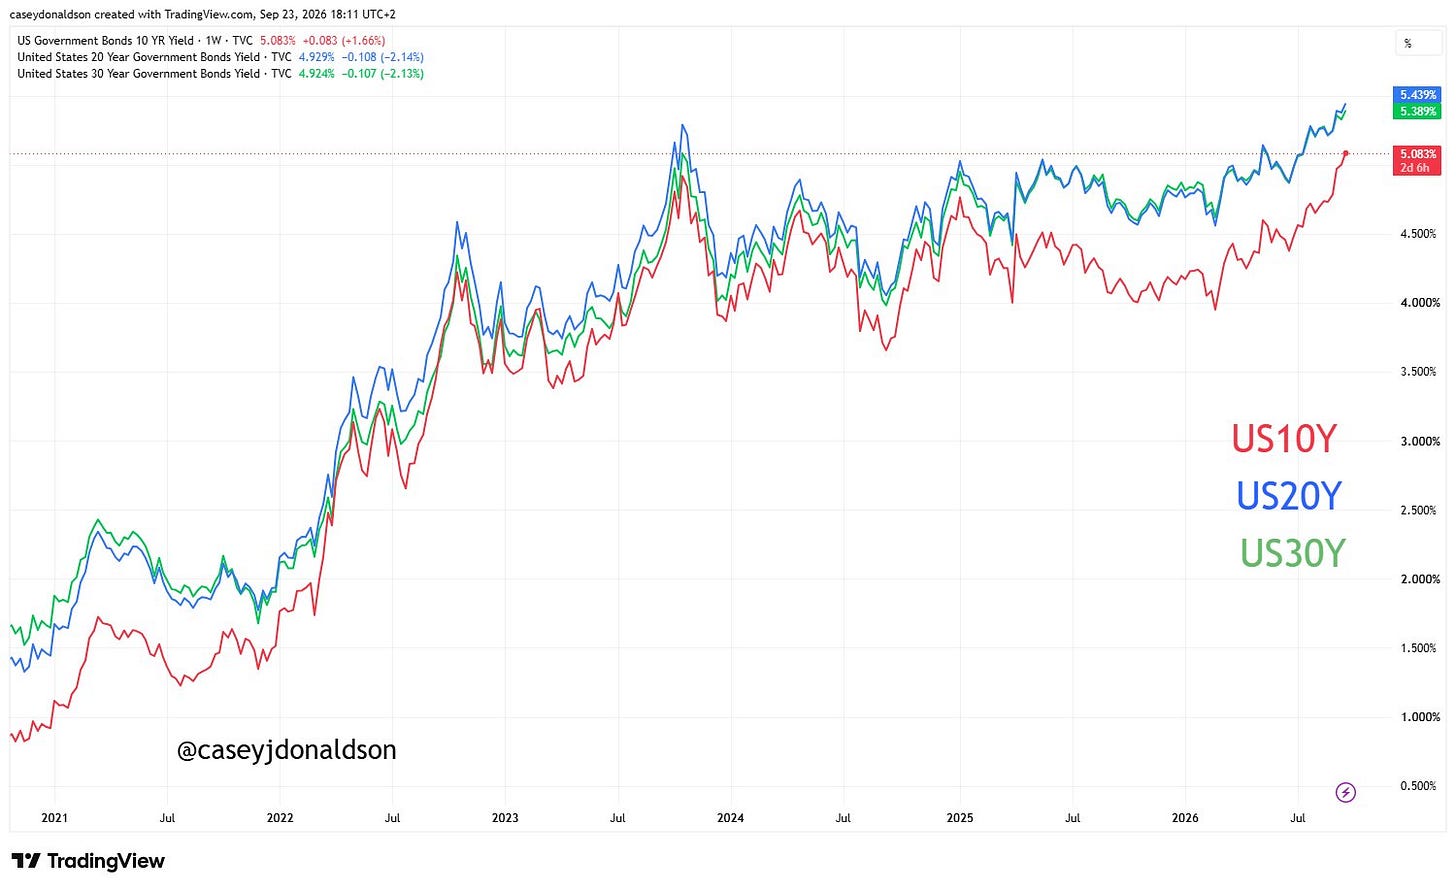Click the purple lightning bolt icon
The width and height of the screenshot is (1456, 890).
(1346, 793)
